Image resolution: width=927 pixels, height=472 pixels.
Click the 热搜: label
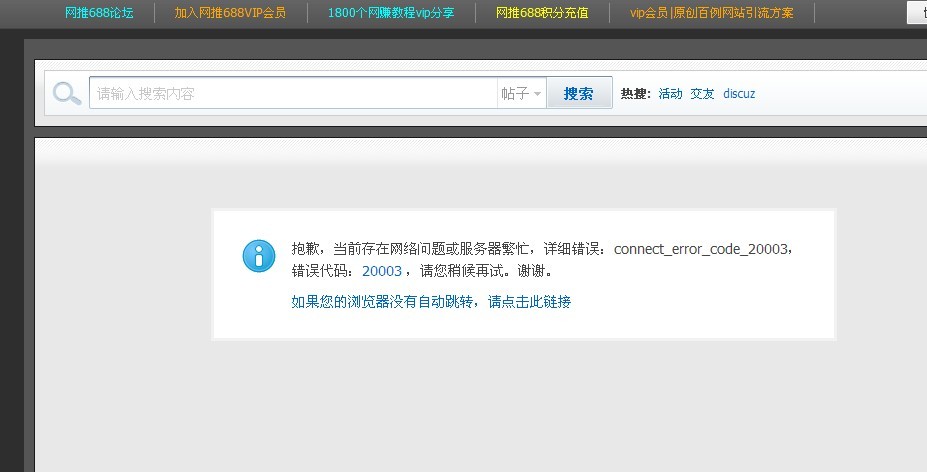click(x=636, y=93)
